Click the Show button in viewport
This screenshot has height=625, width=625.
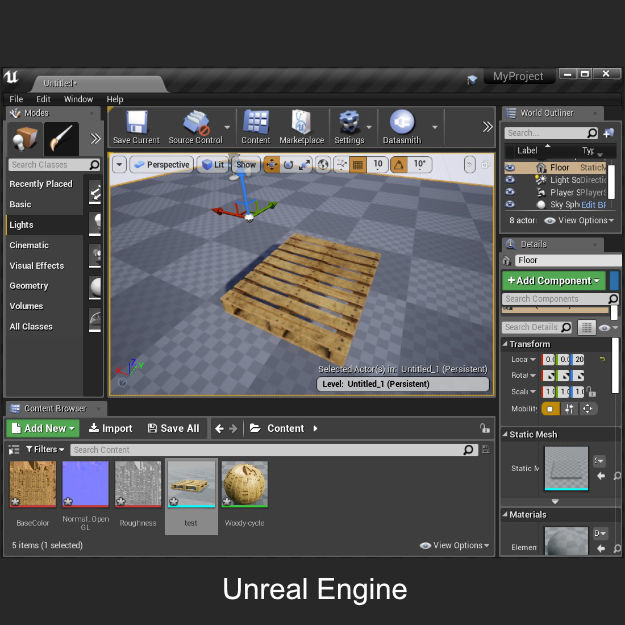tap(246, 165)
